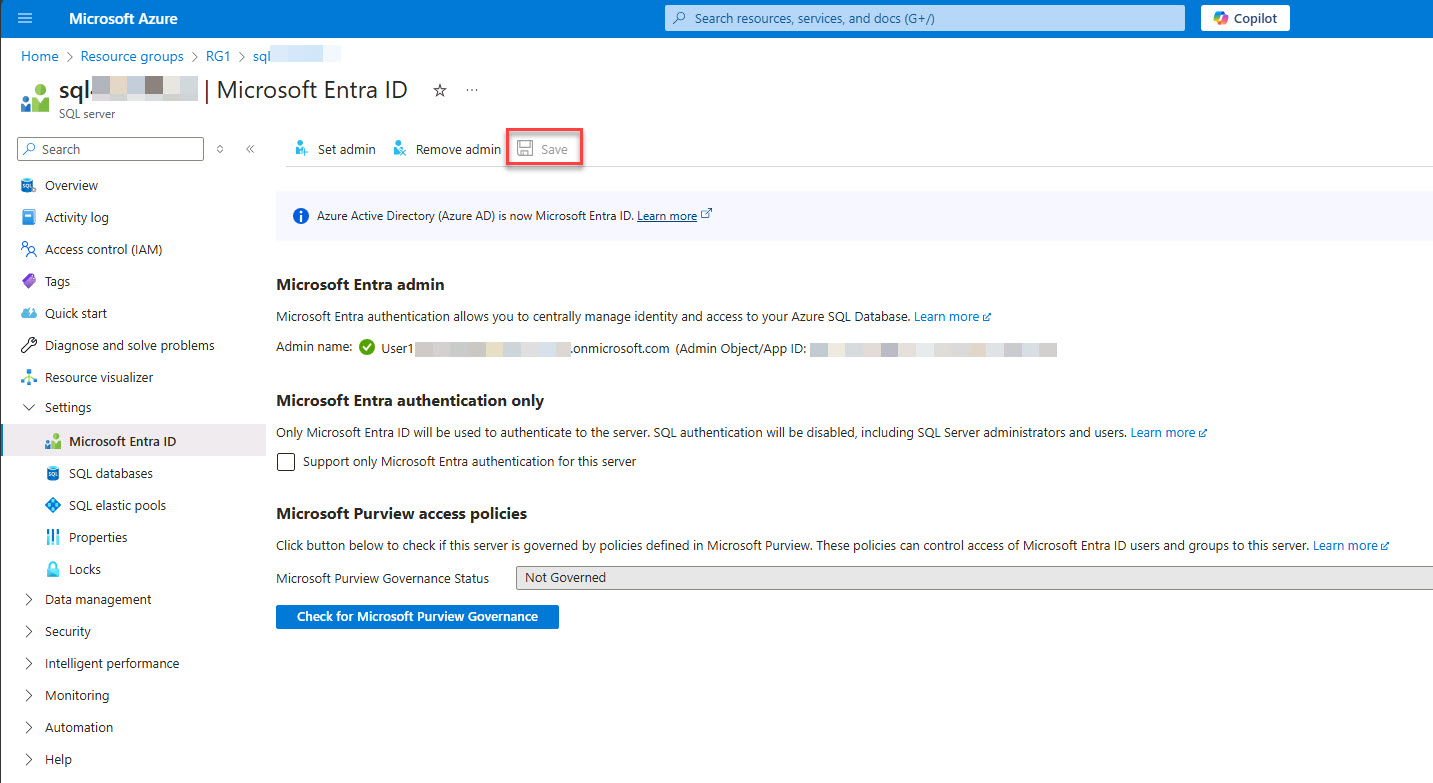Click the top search resources input field
This screenshot has width=1433, height=783.
point(925,18)
